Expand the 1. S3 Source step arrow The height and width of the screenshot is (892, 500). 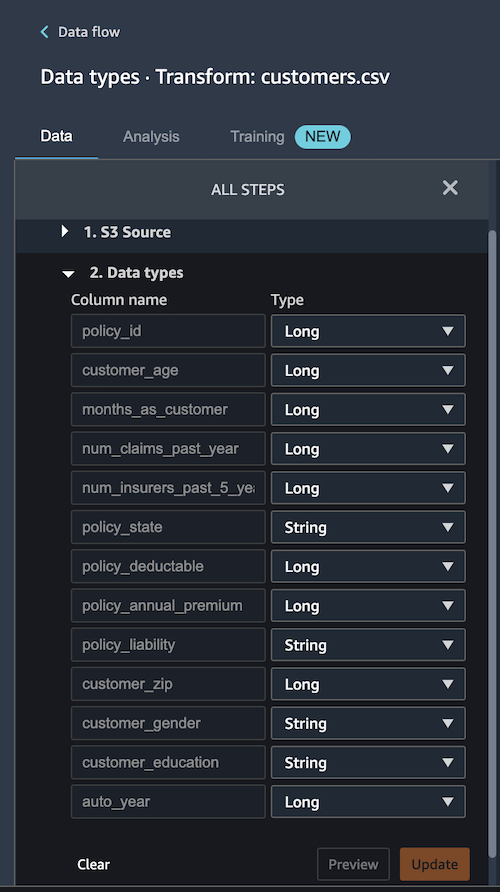coord(65,231)
